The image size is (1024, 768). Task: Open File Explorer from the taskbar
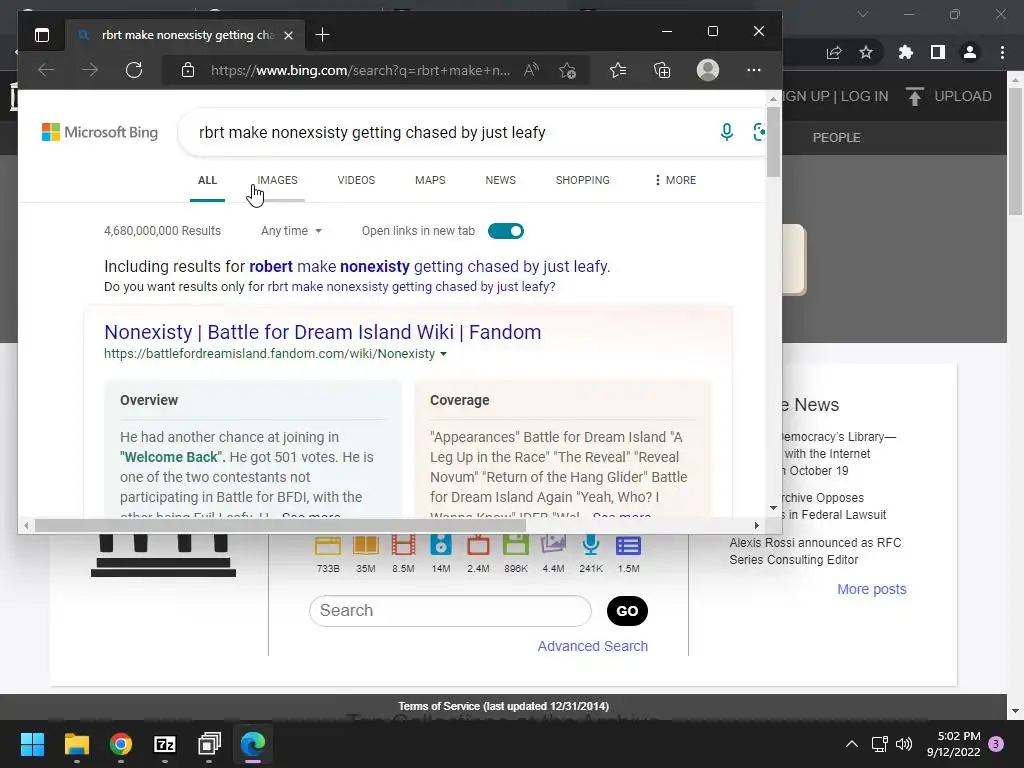76,744
